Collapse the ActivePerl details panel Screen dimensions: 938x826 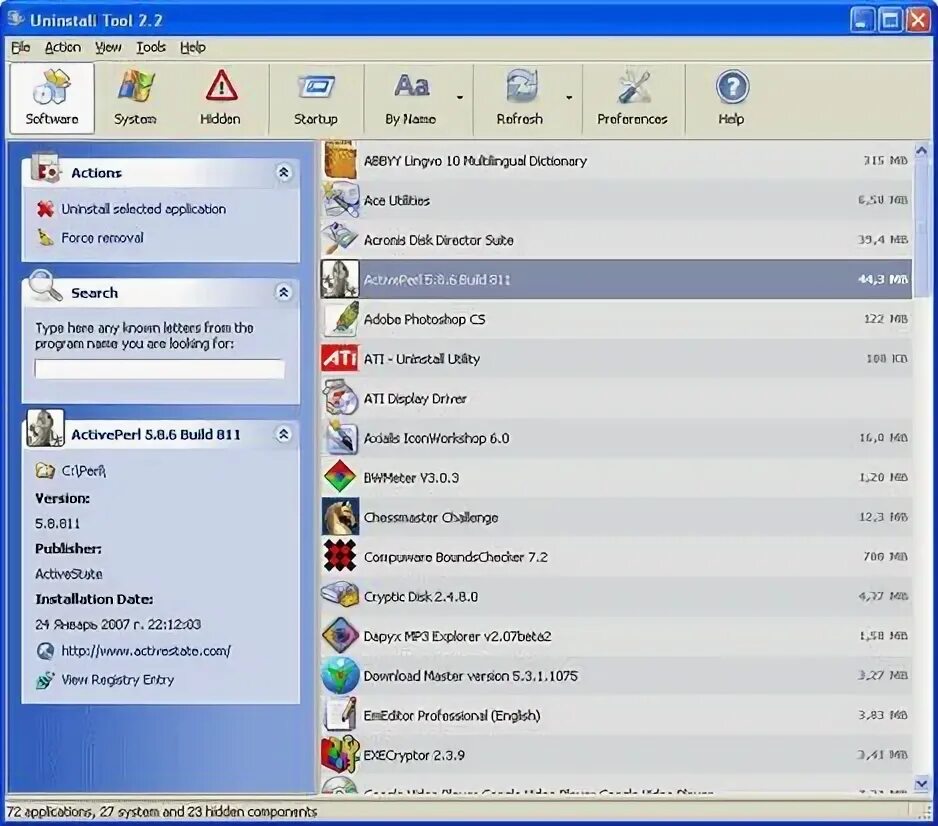[284, 434]
